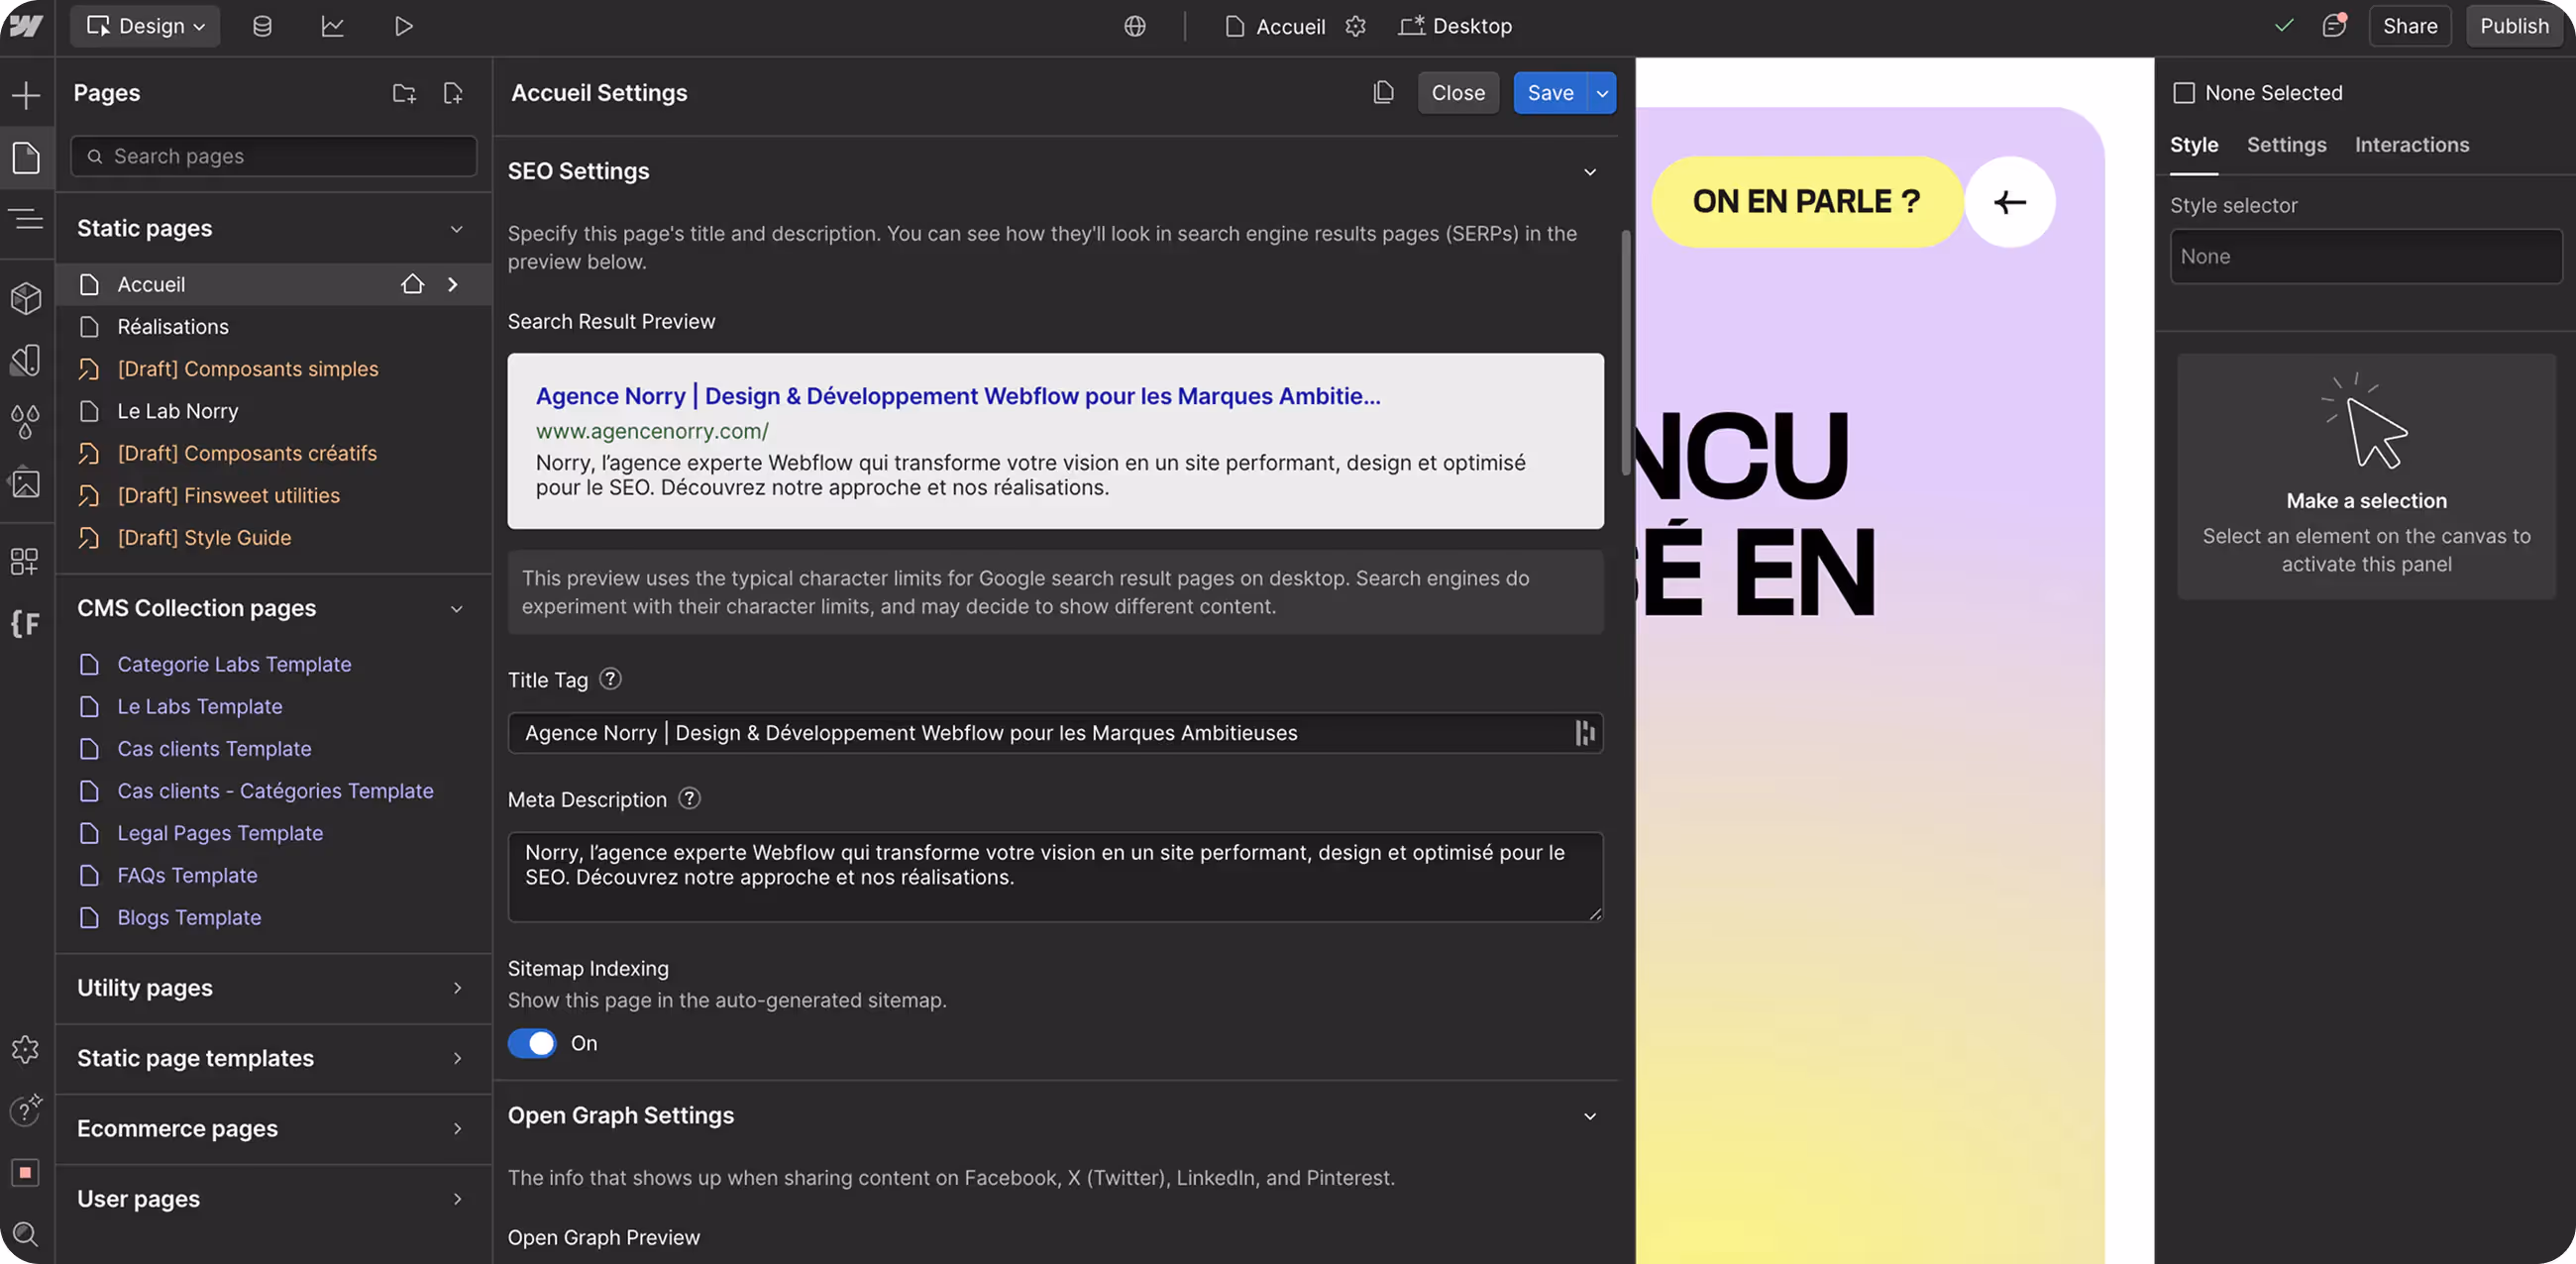2576x1264 pixels.
Task: Click the Publish button
Action: (2513, 26)
